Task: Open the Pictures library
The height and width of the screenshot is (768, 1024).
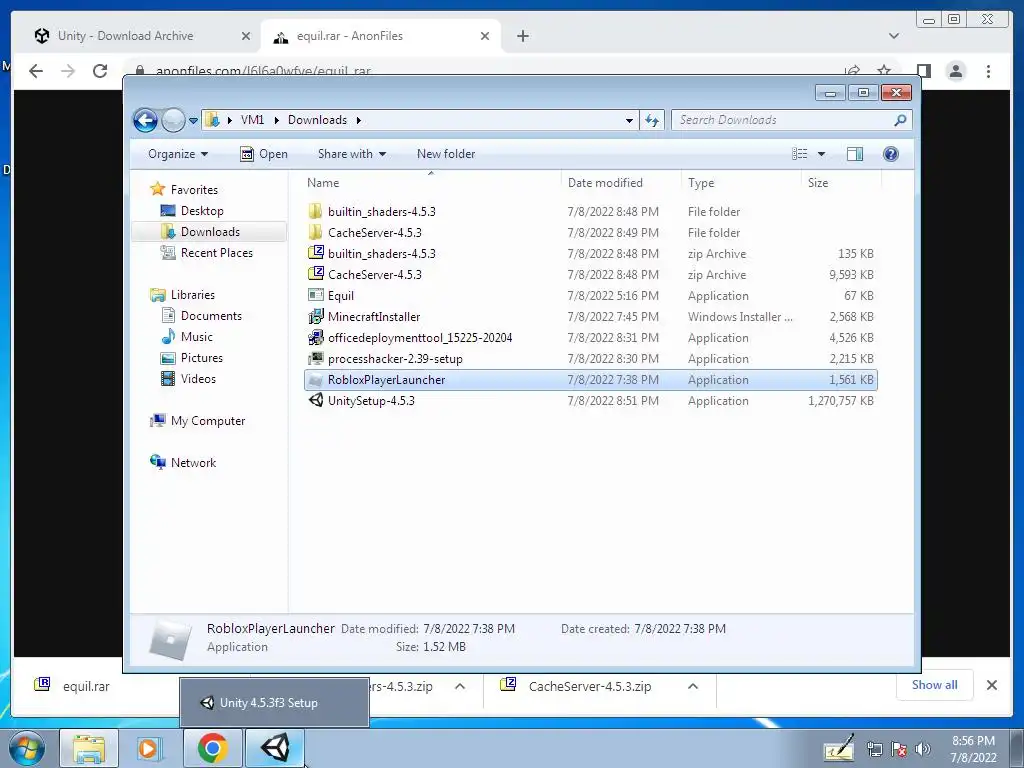Action: click(201, 358)
